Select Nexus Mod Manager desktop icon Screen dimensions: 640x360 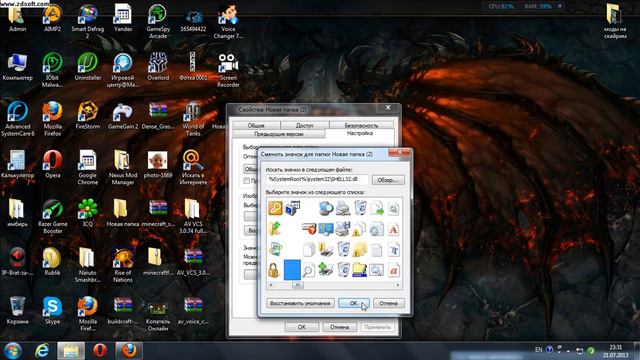pyautogui.click(x=122, y=167)
